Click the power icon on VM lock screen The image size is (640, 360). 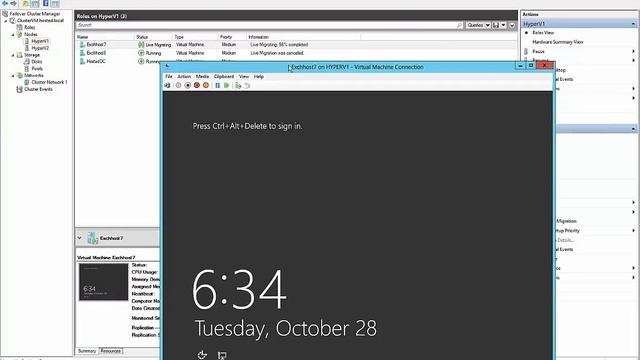tap(202, 355)
